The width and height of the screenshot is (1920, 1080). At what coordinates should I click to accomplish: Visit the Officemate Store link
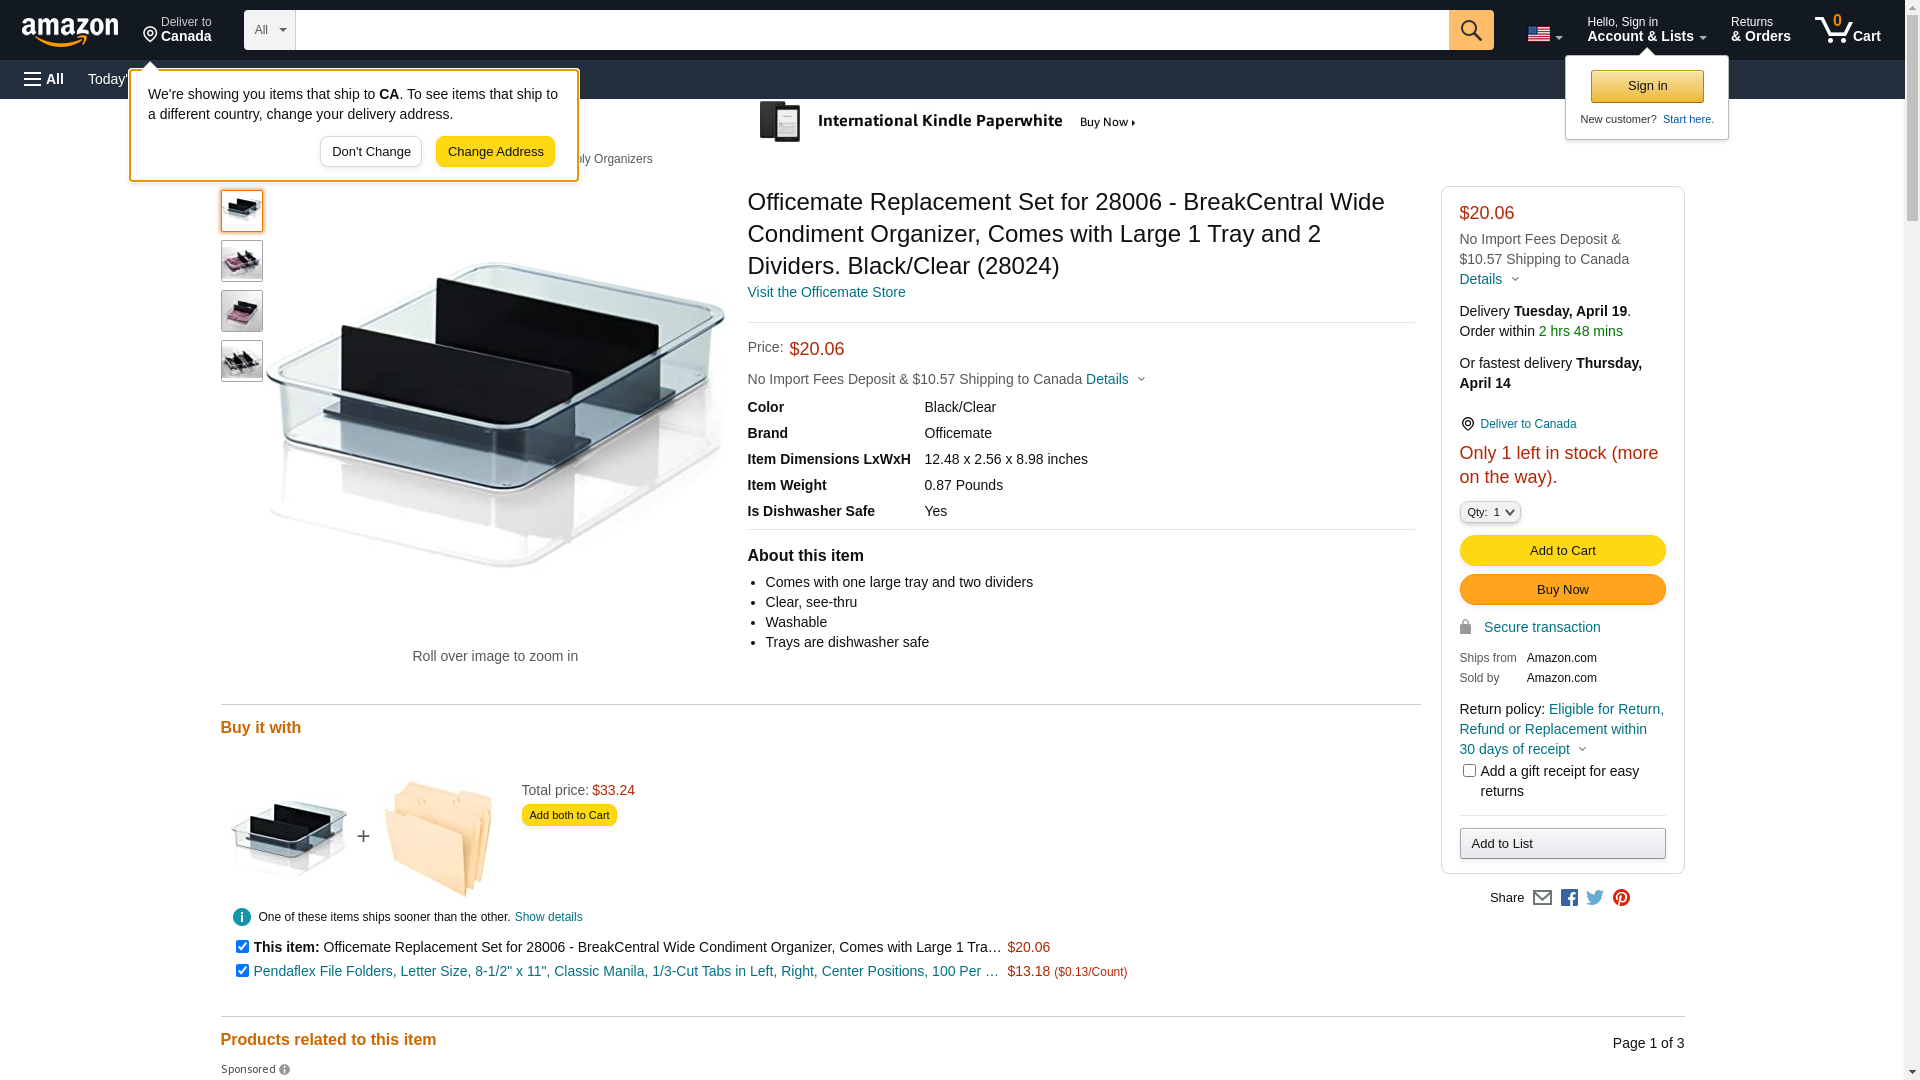click(x=826, y=292)
